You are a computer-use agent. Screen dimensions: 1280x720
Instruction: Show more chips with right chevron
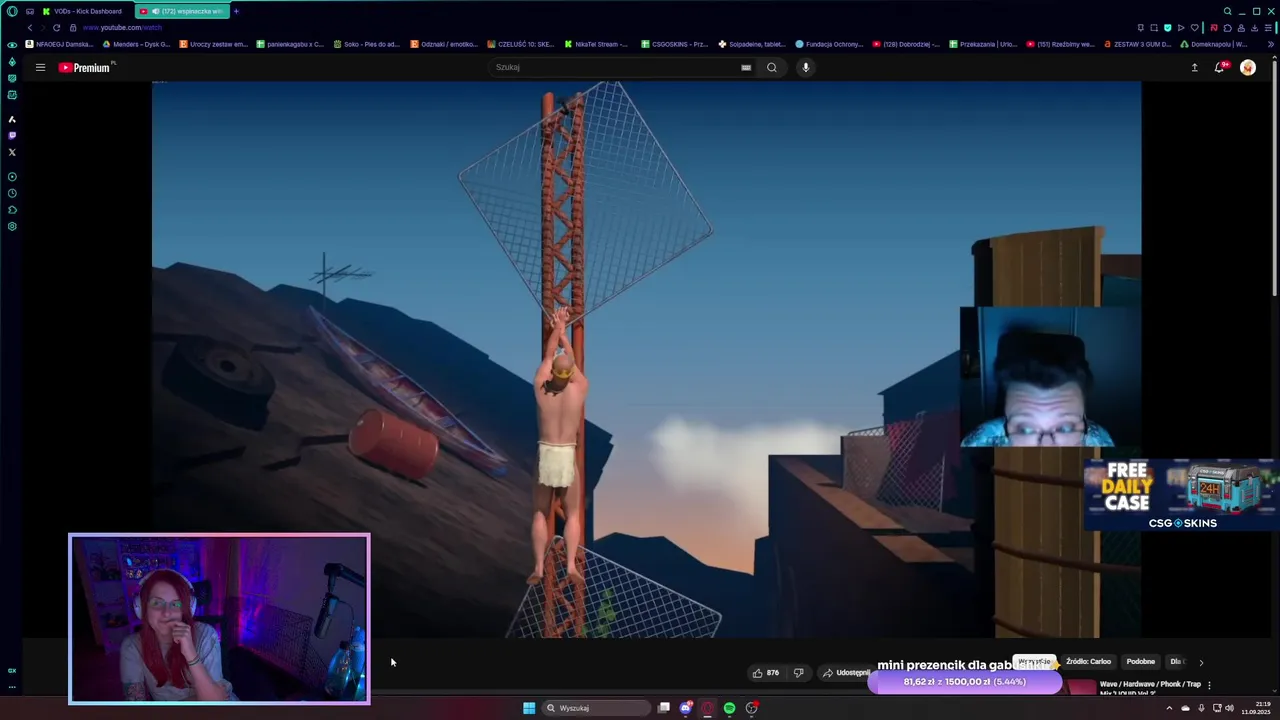coord(1201,662)
